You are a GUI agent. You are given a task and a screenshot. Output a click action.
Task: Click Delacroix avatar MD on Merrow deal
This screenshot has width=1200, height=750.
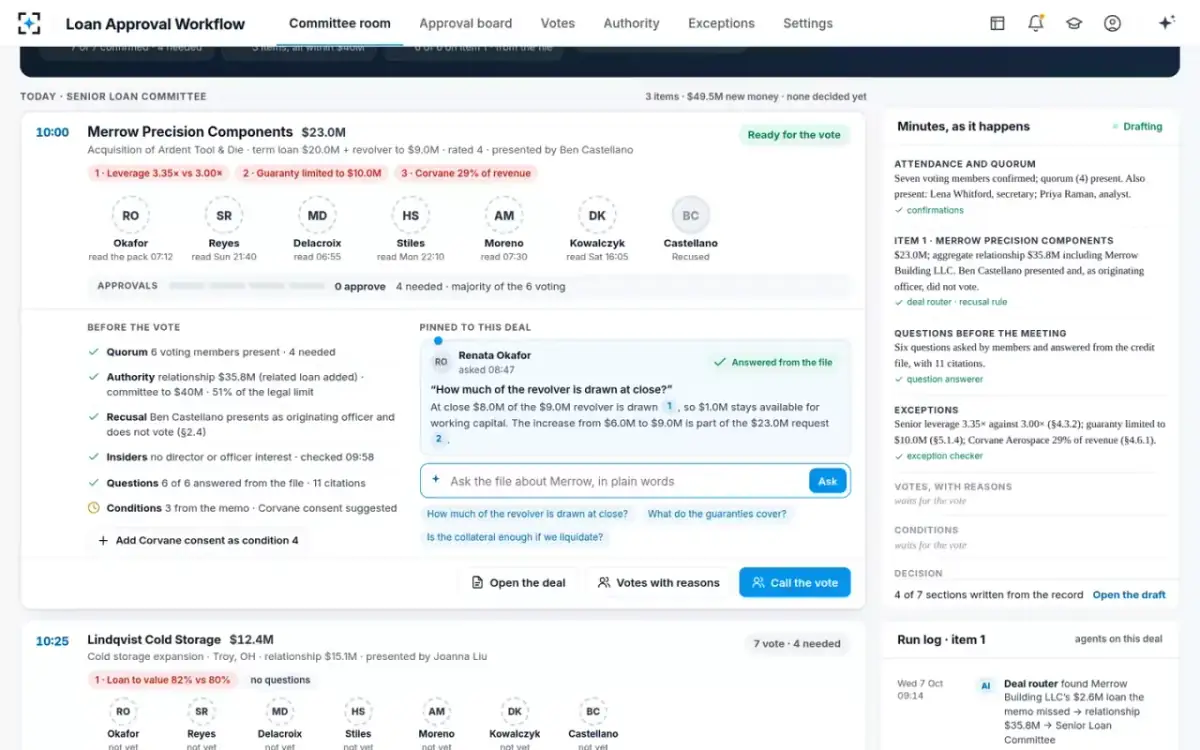pyautogui.click(x=317, y=215)
